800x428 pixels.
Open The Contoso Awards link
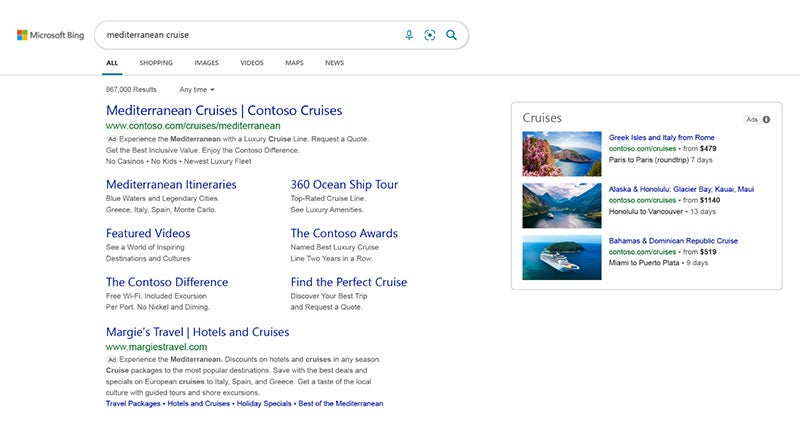coord(344,234)
